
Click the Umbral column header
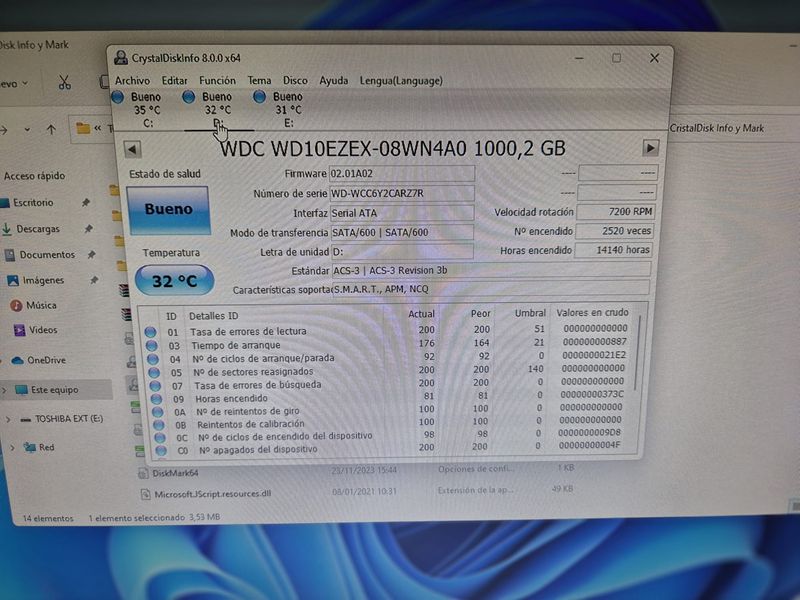[x=530, y=313]
